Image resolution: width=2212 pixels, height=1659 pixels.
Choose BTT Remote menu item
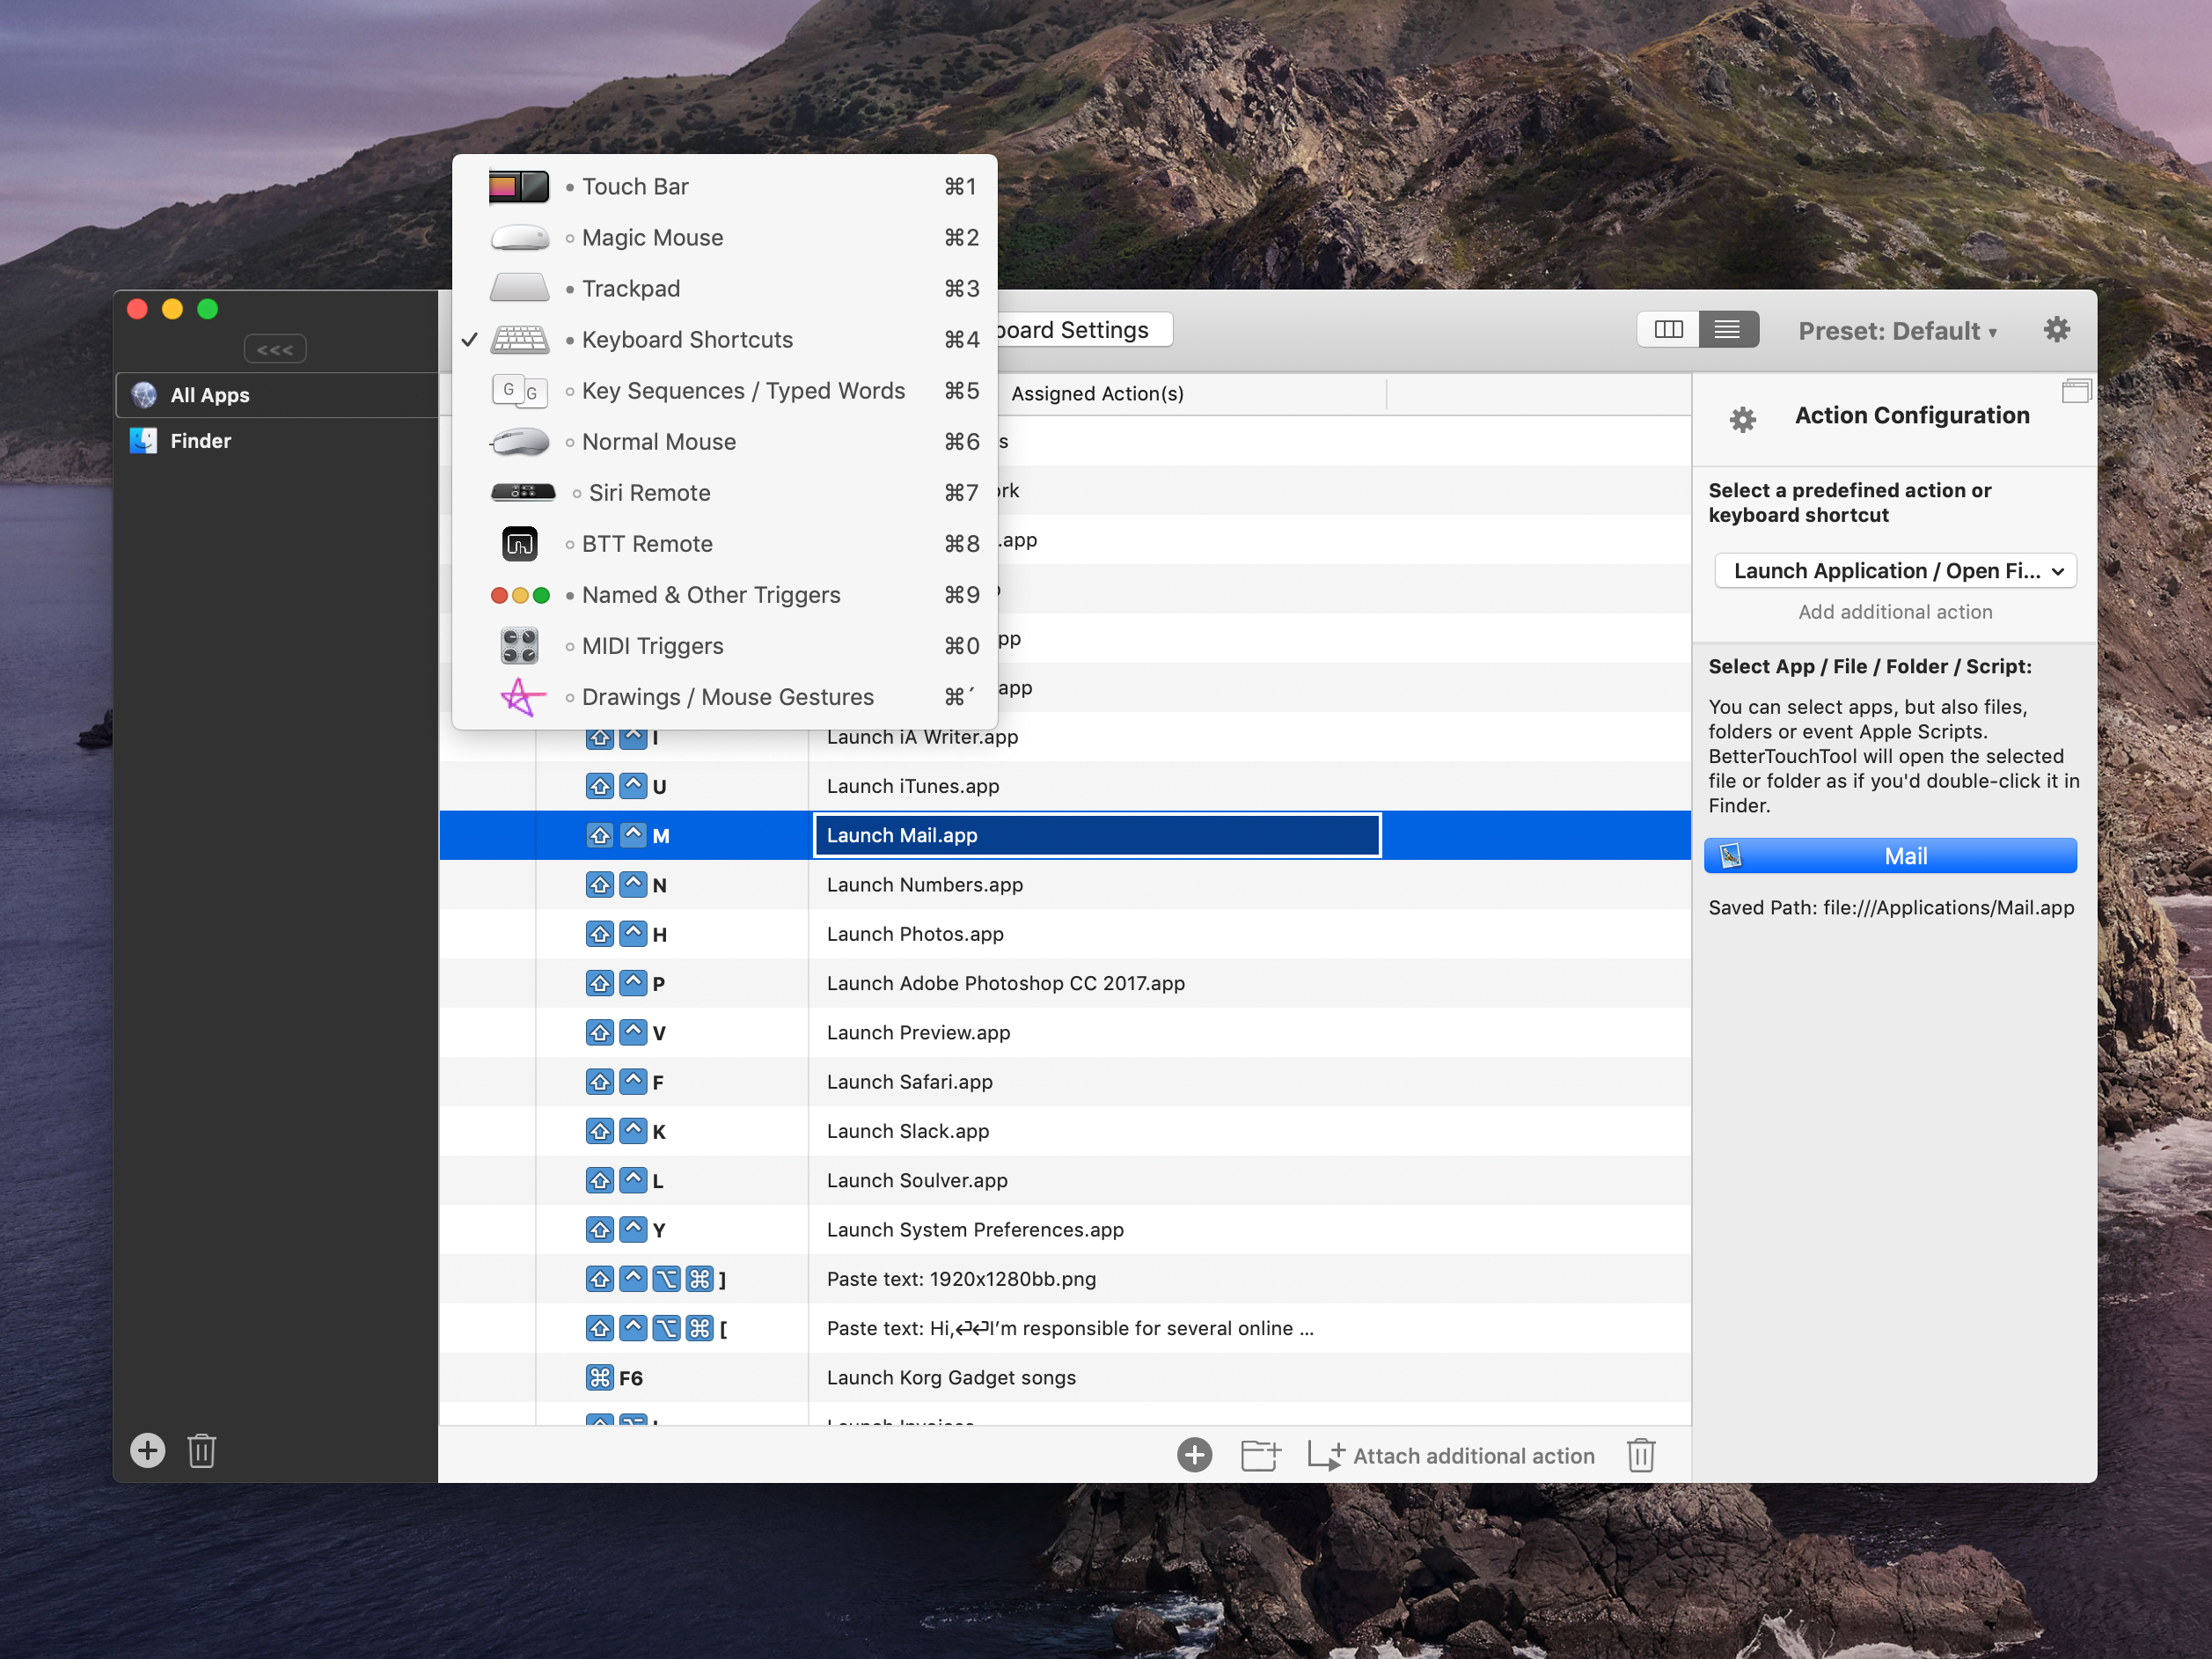tap(724, 544)
